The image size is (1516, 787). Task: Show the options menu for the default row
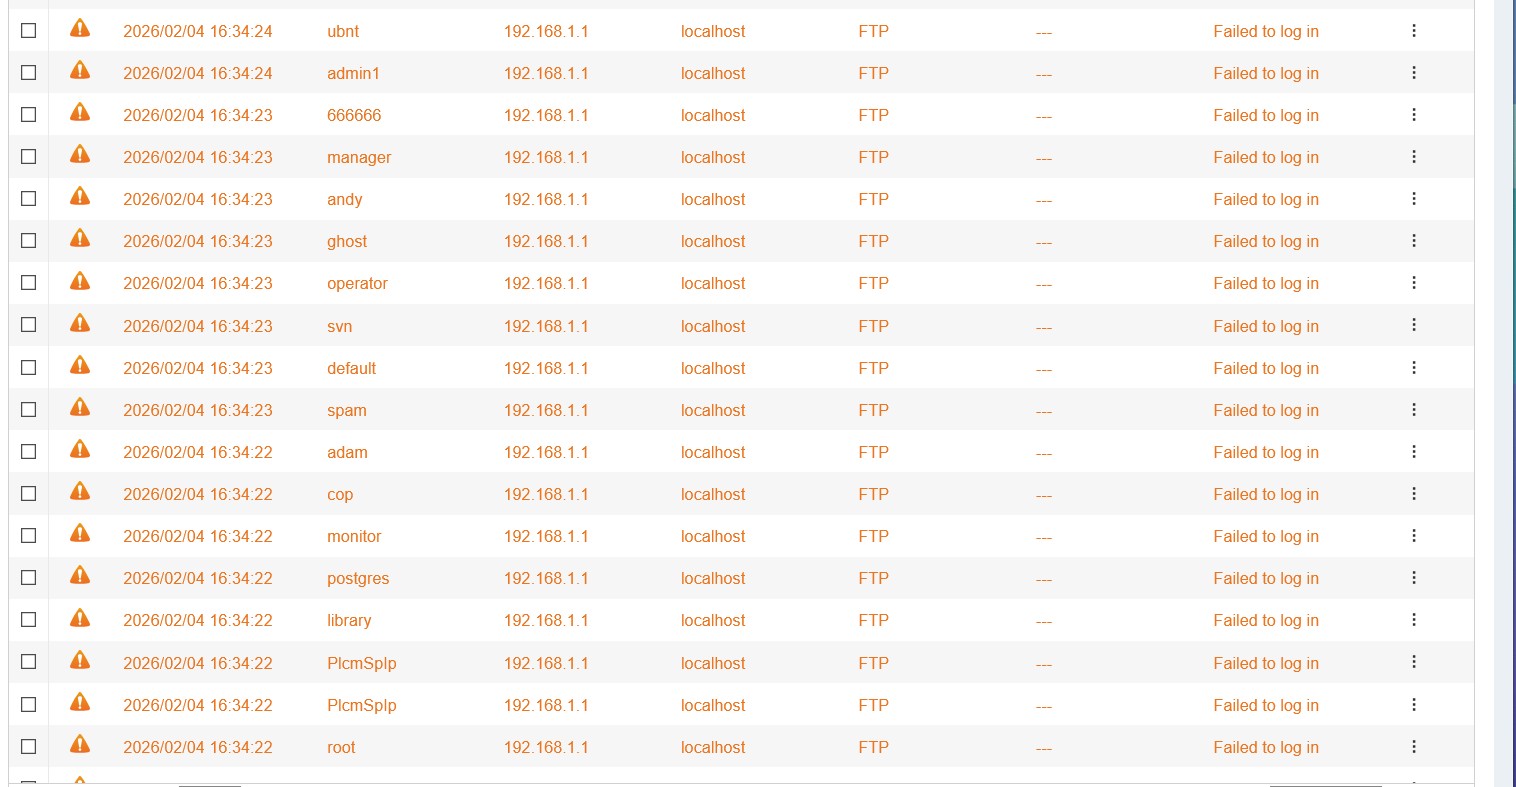click(x=1414, y=368)
